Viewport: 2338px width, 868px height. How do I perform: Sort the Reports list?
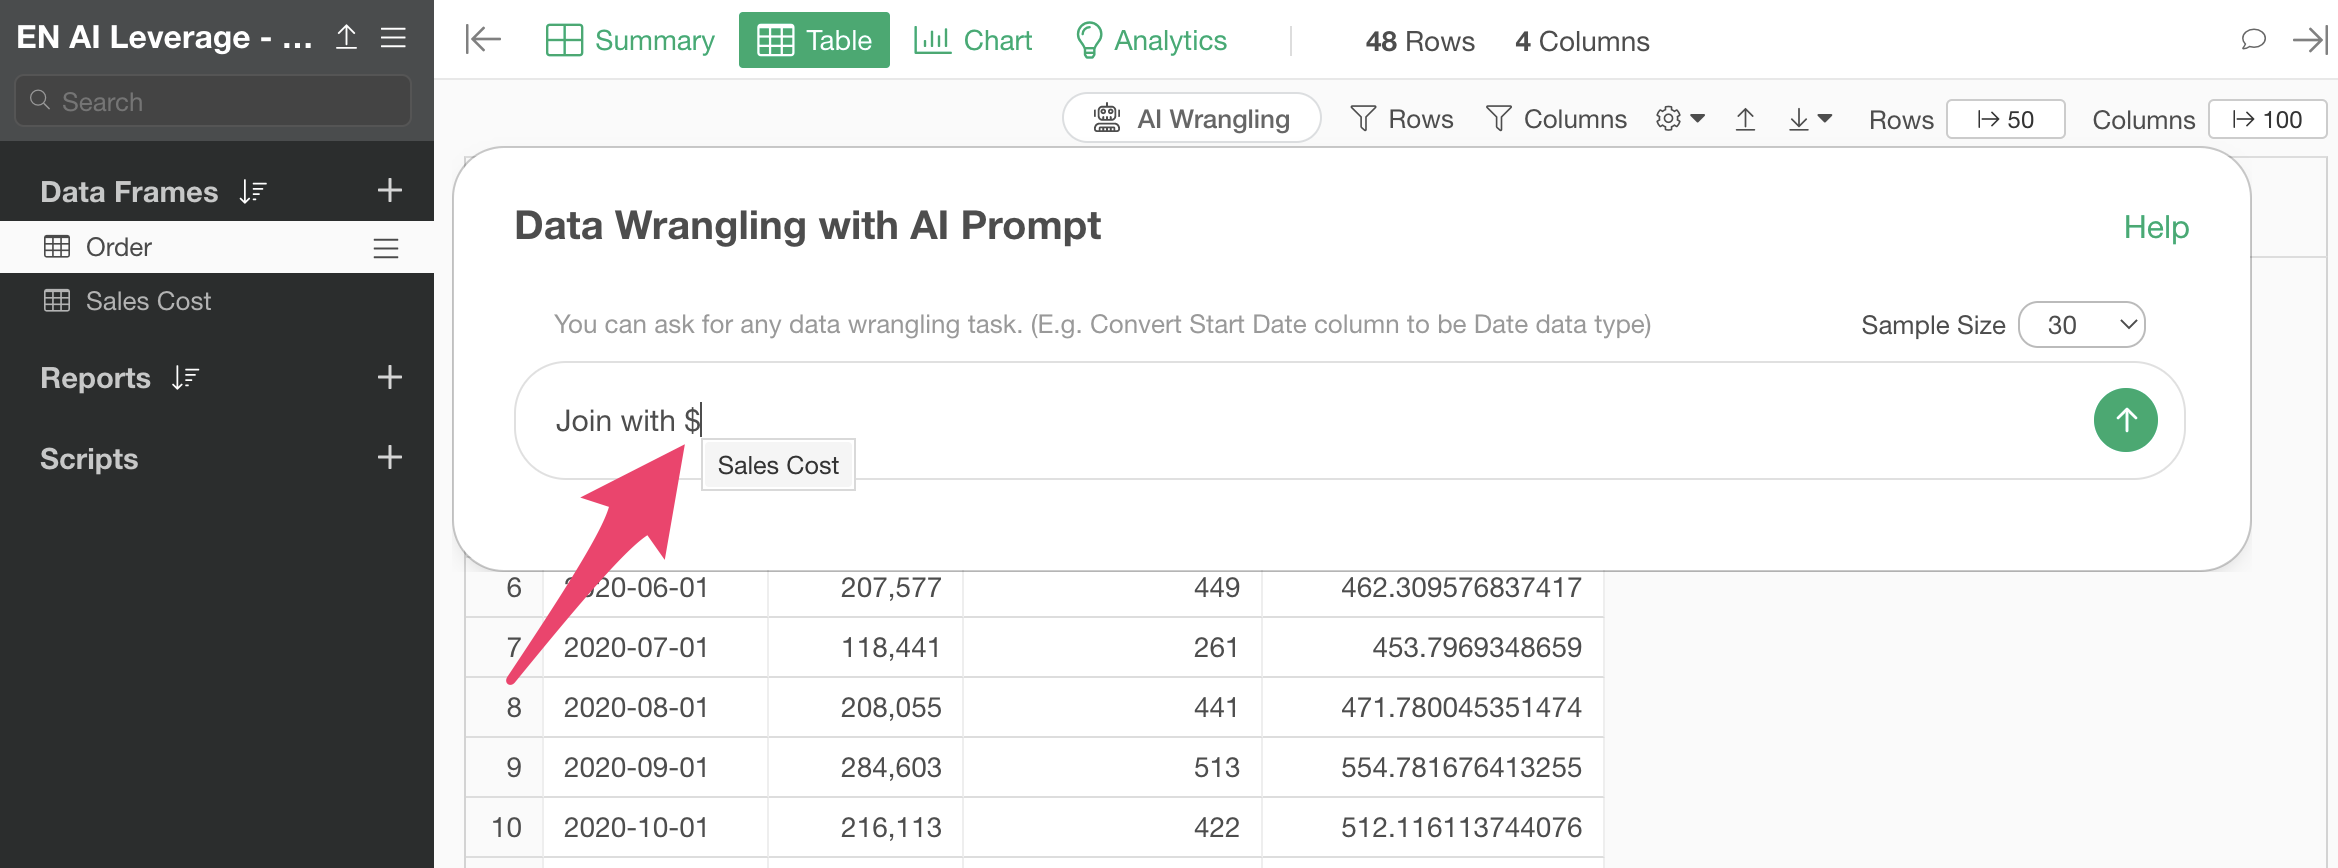click(185, 378)
